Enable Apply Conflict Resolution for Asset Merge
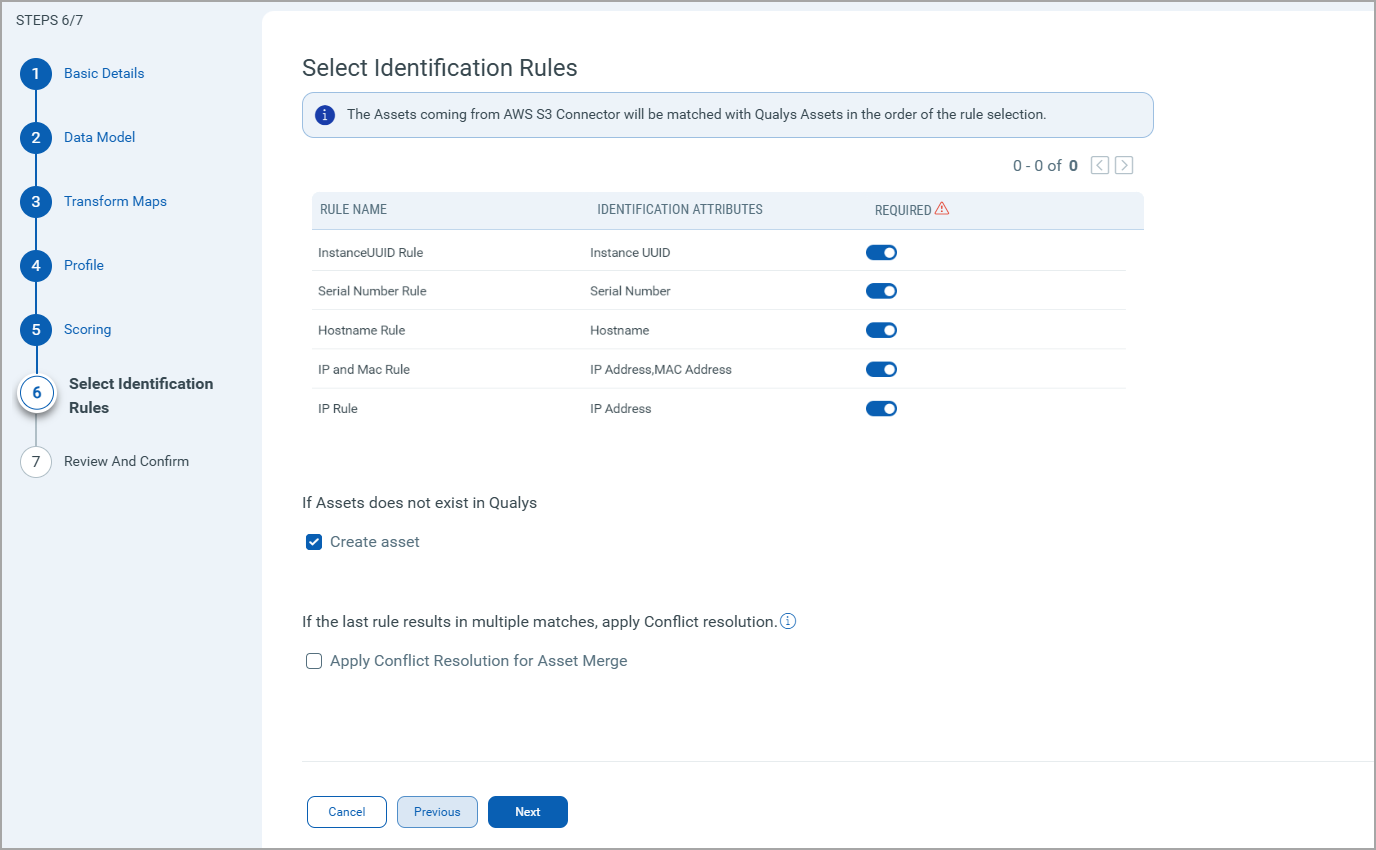Image resolution: width=1376 pixels, height=850 pixels. coord(313,660)
